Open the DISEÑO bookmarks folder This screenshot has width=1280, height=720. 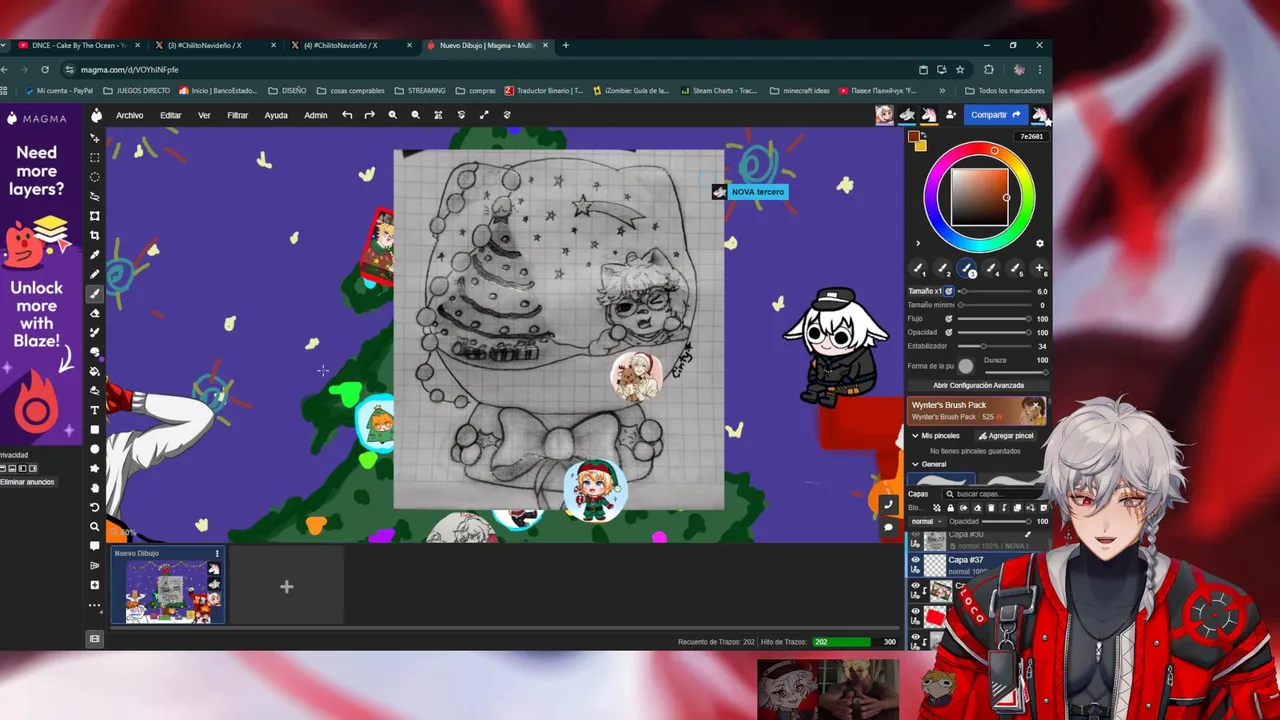point(287,90)
